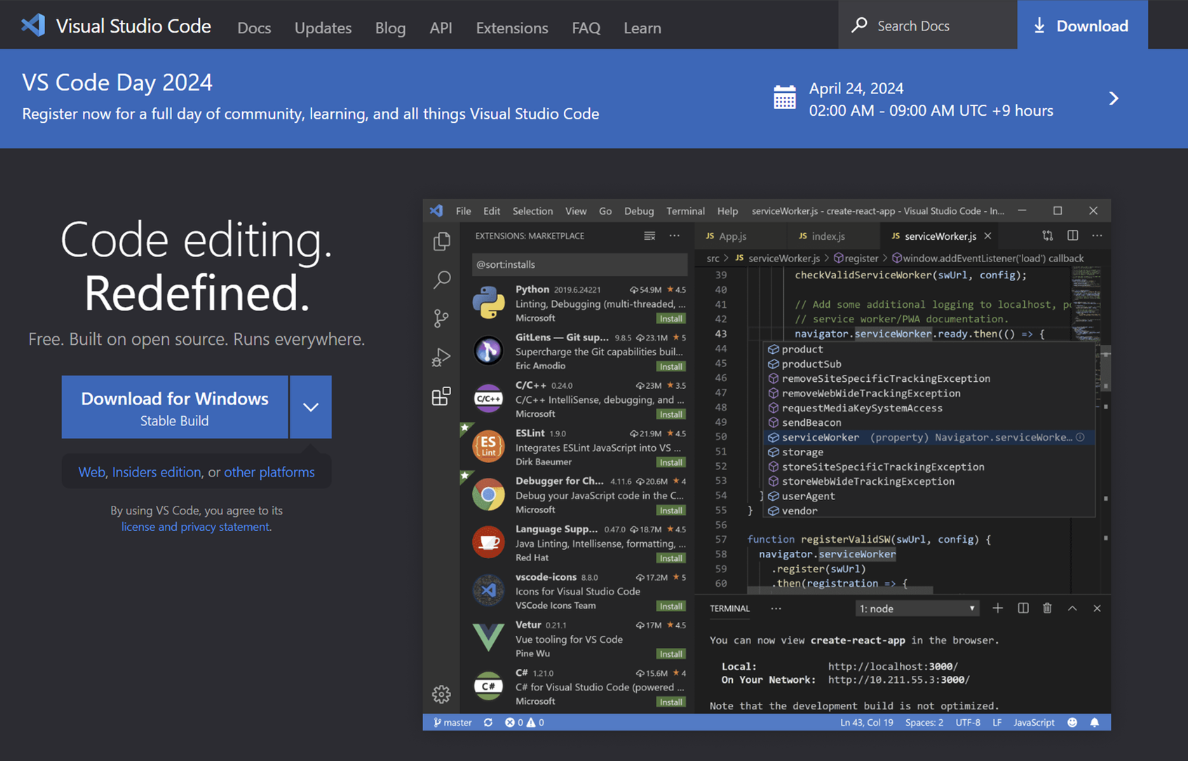Open Extensions icon in activity bar
This screenshot has width=1188, height=761.
pos(441,396)
